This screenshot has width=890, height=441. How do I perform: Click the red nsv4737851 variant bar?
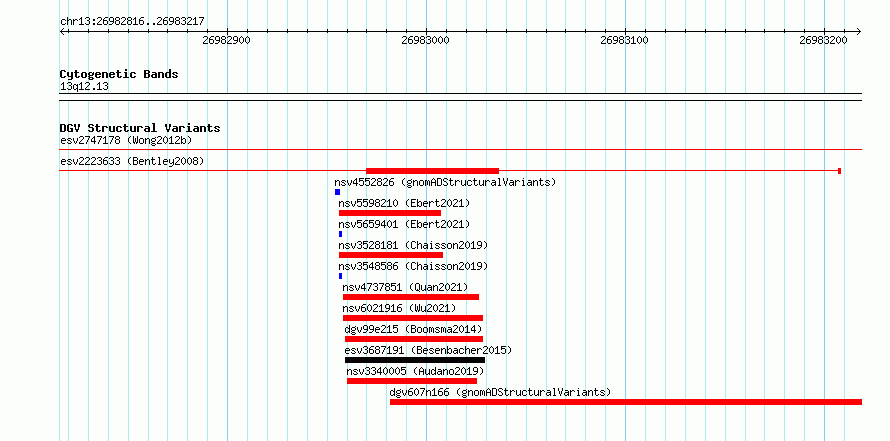[411, 297]
